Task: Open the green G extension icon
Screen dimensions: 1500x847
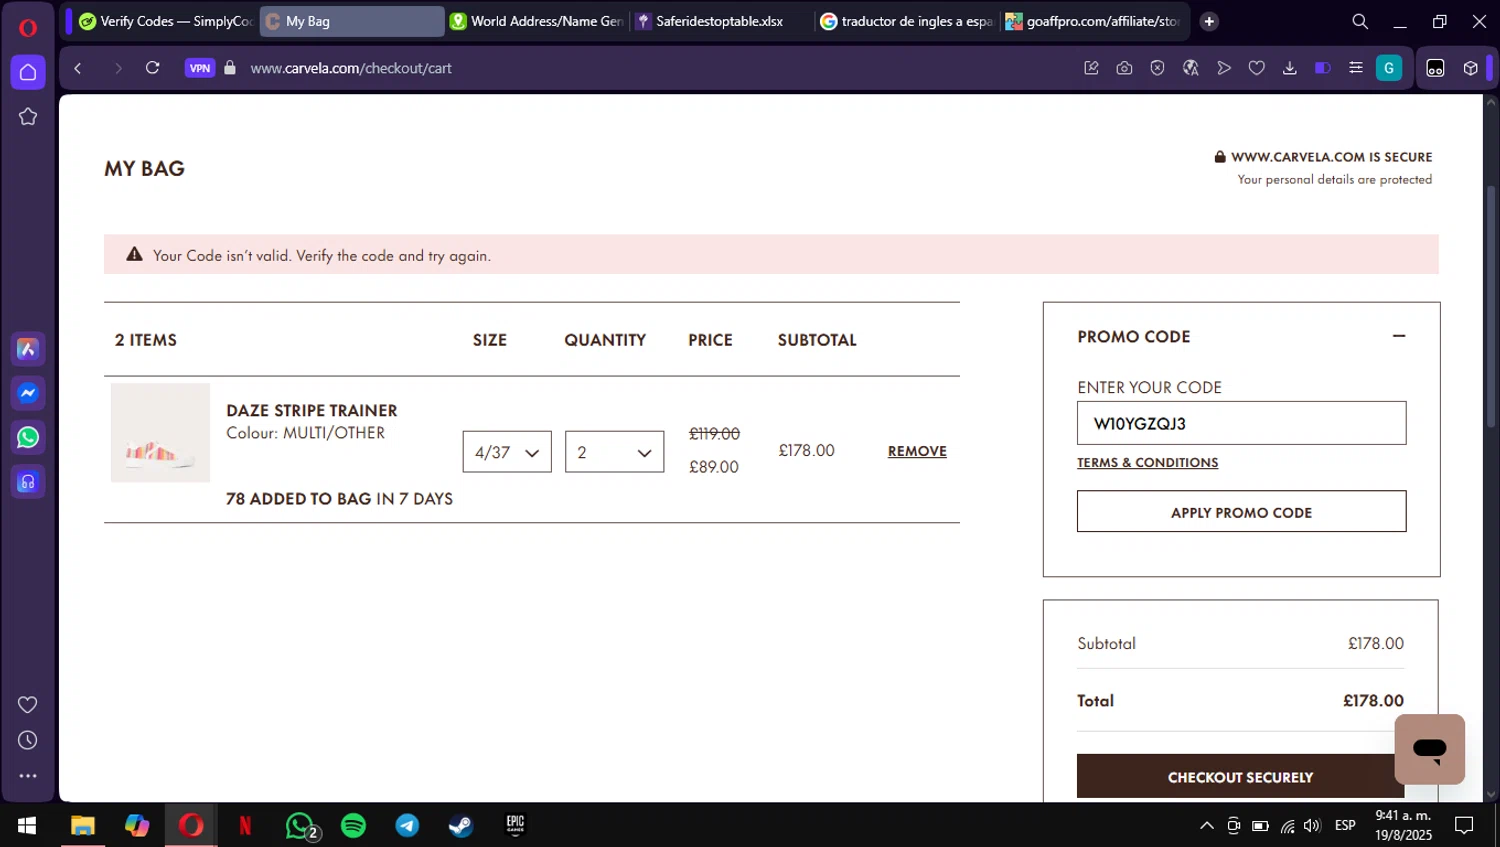Action: coord(1389,68)
